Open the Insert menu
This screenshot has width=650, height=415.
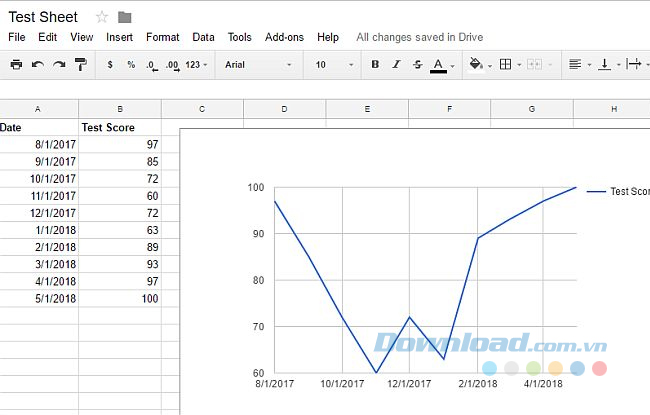[119, 37]
